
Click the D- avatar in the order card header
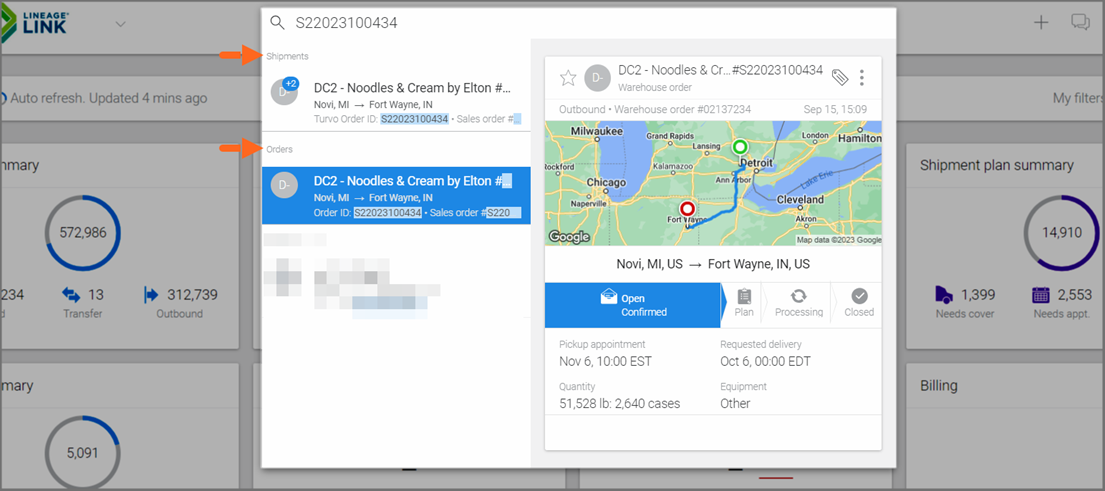click(597, 77)
